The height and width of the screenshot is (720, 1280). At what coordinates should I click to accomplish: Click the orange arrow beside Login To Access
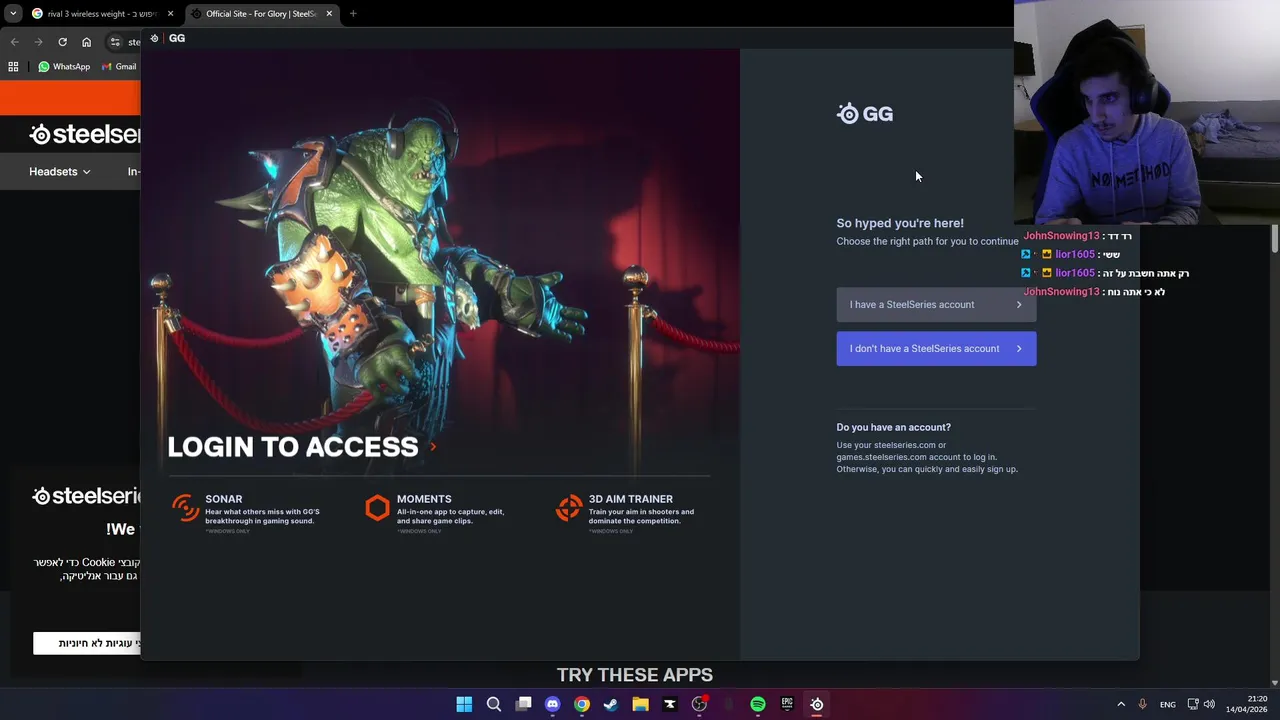(x=433, y=447)
